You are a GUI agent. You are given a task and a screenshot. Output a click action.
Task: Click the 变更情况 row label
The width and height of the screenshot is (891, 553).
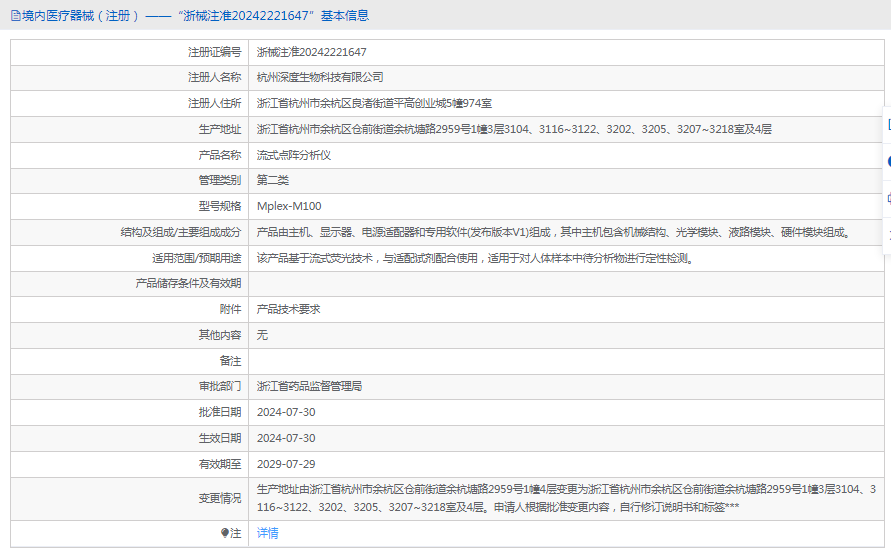coord(219,498)
